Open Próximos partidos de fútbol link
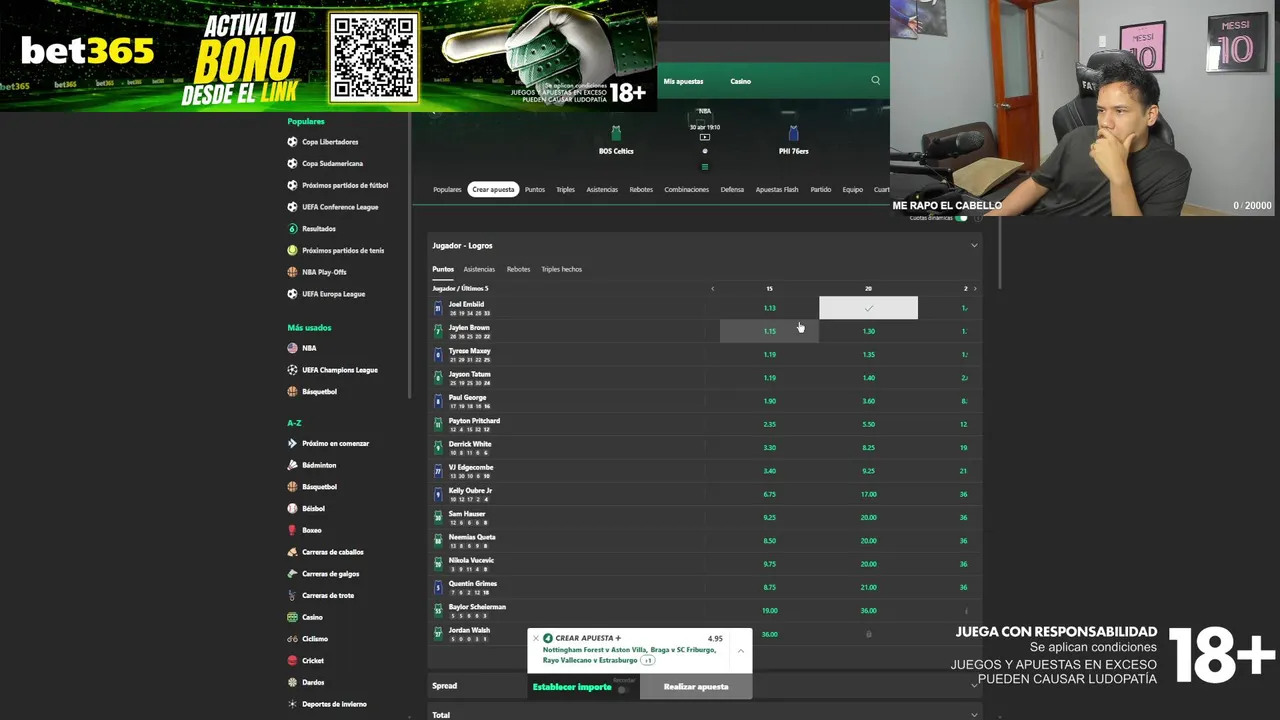This screenshot has width=1280, height=720. coord(345,185)
